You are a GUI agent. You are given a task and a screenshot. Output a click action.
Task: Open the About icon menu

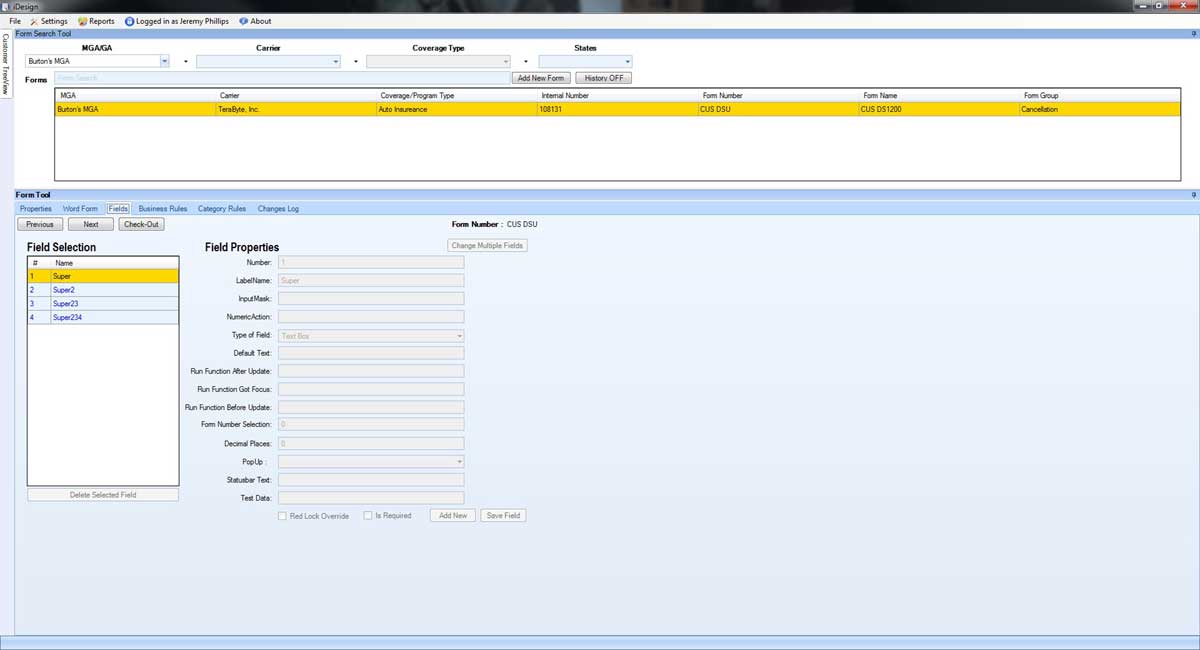tap(243, 21)
